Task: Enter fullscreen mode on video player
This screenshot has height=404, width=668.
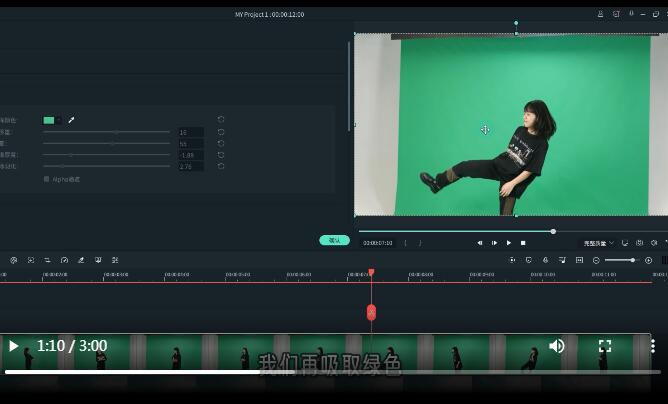Action: point(605,346)
